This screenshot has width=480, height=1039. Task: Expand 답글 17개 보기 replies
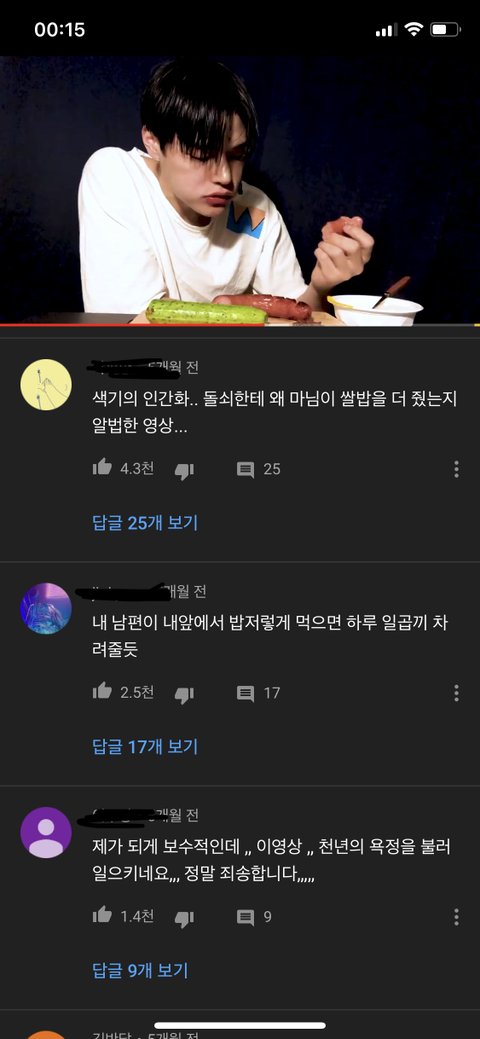pos(145,747)
